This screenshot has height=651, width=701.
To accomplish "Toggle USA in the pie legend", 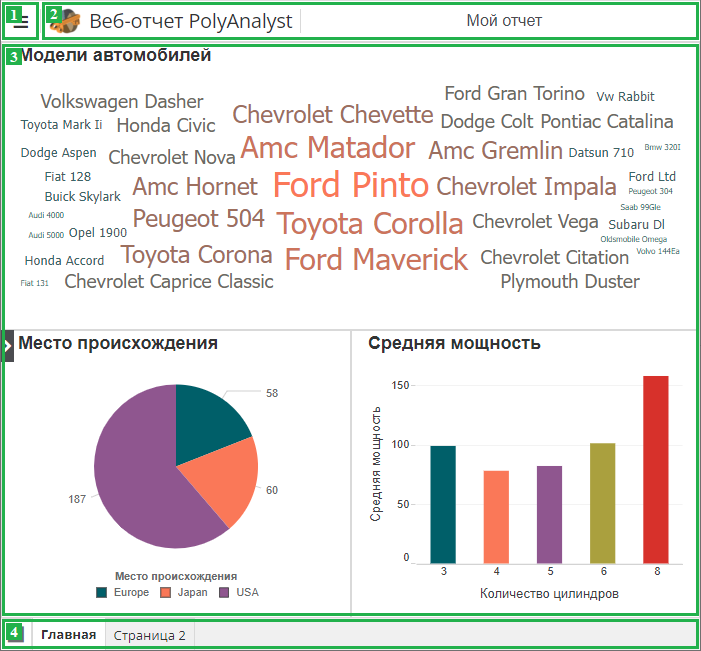I will (x=239, y=592).
